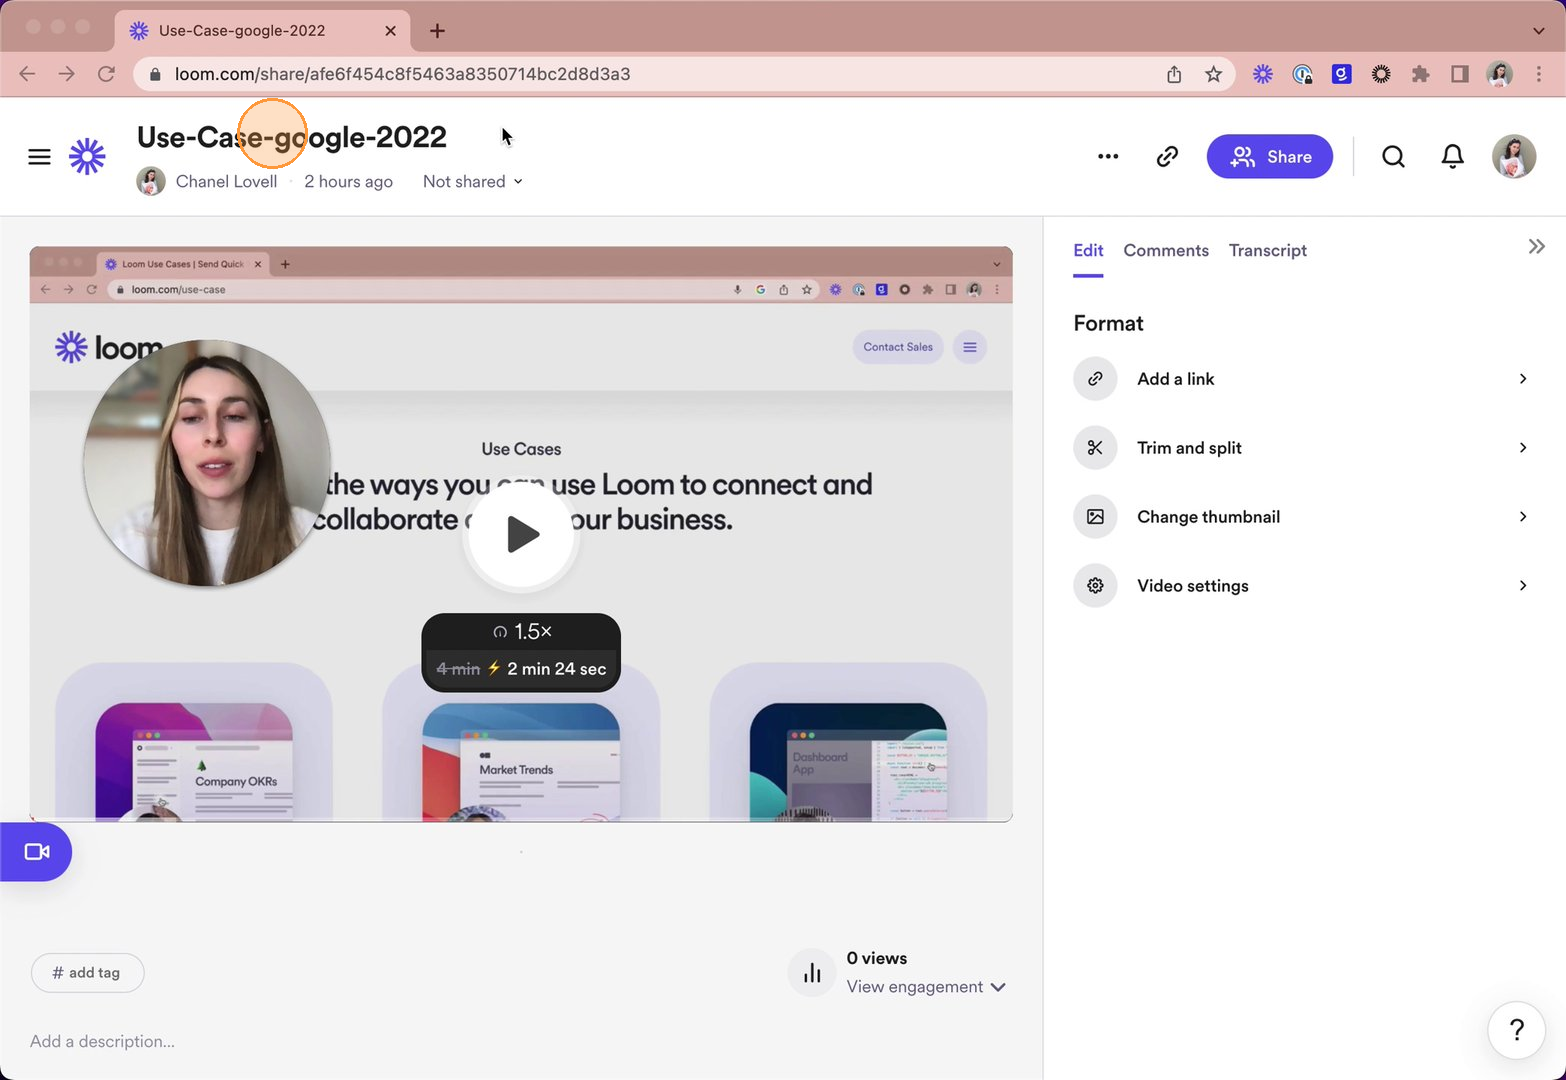This screenshot has width=1566, height=1080.
Task: Go back in browser history
Action: 27,74
